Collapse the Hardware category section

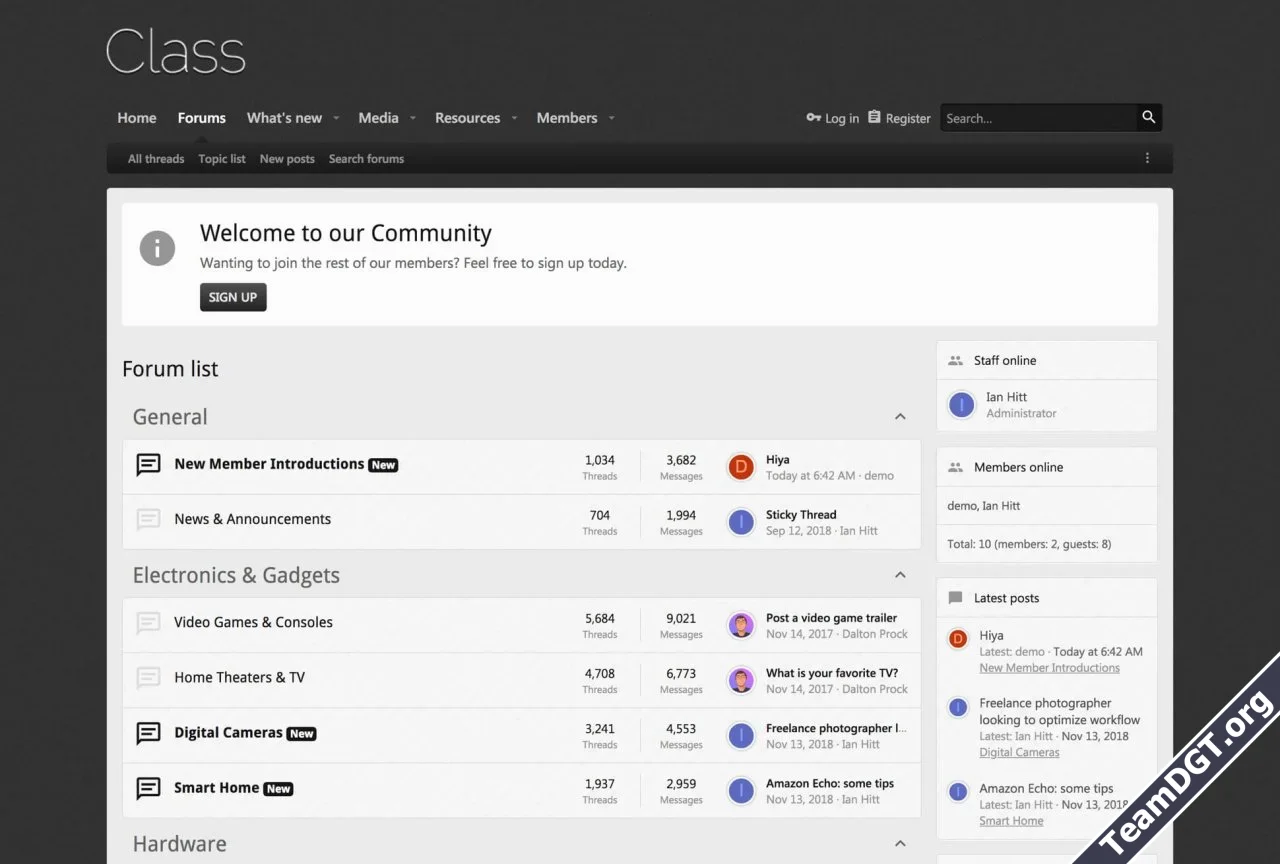pyautogui.click(x=900, y=844)
